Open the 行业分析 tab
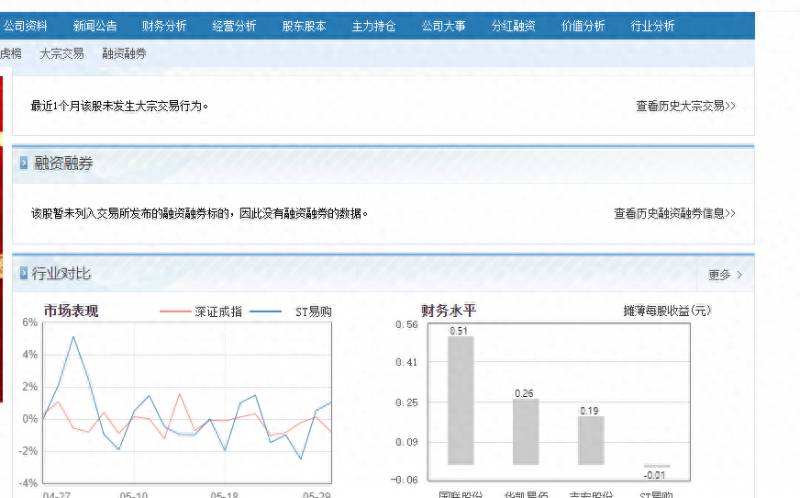 [x=653, y=26]
